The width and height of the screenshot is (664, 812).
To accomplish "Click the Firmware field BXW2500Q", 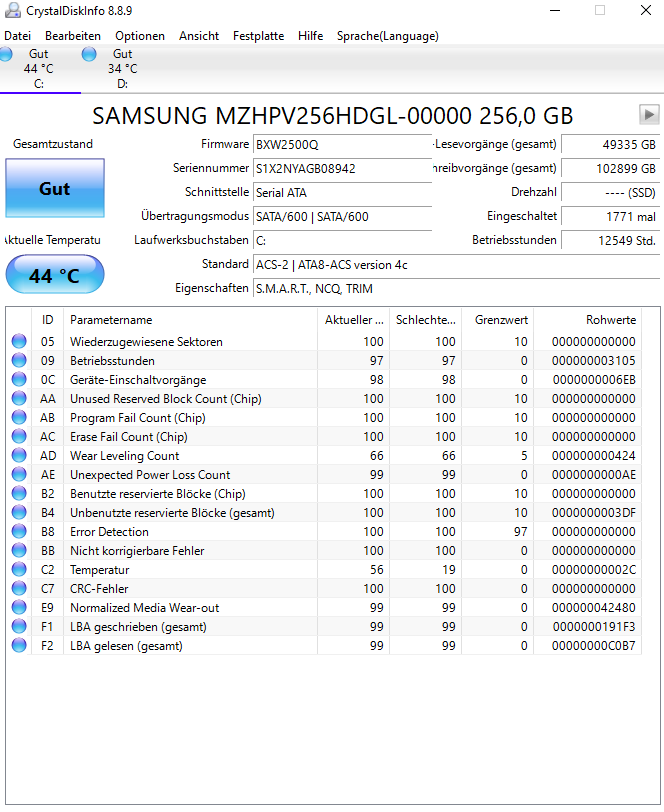I will pos(342,144).
